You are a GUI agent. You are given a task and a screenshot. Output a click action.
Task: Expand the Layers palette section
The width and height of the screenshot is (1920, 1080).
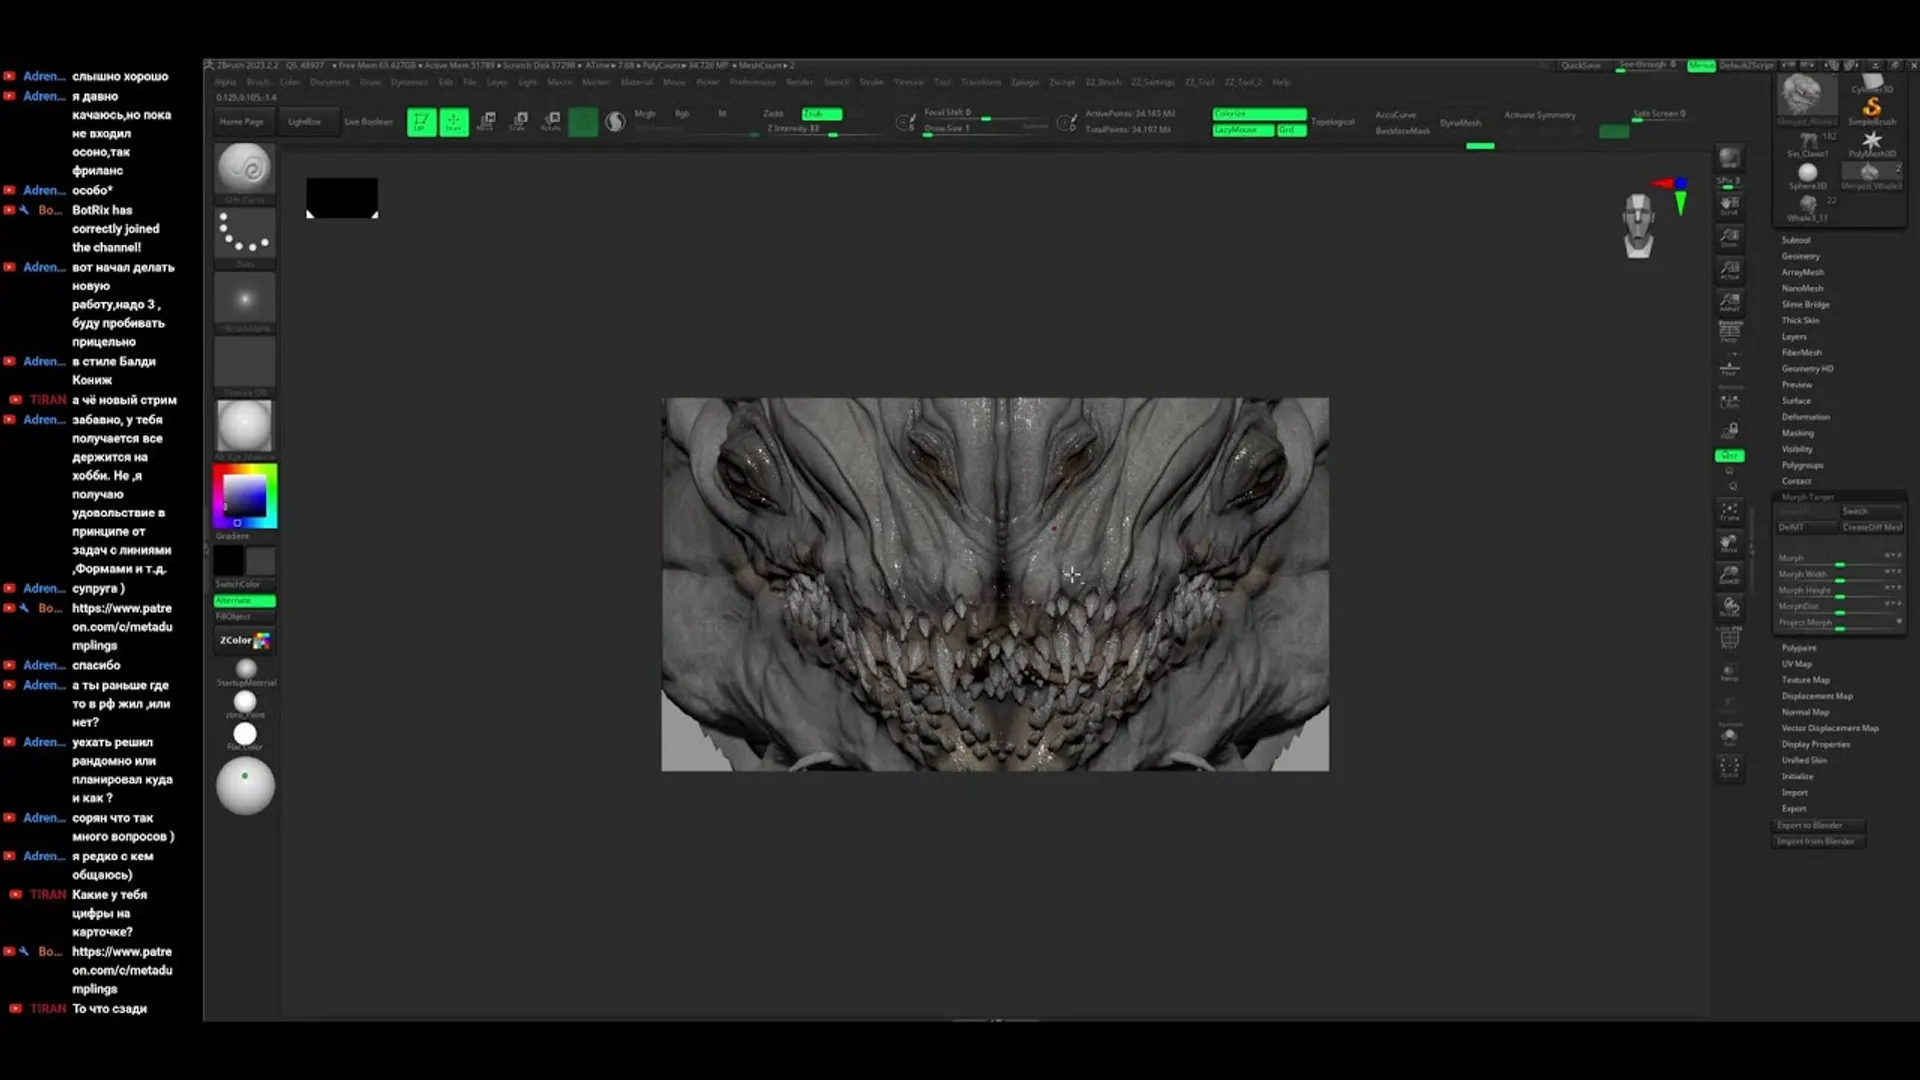(x=1794, y=336)
